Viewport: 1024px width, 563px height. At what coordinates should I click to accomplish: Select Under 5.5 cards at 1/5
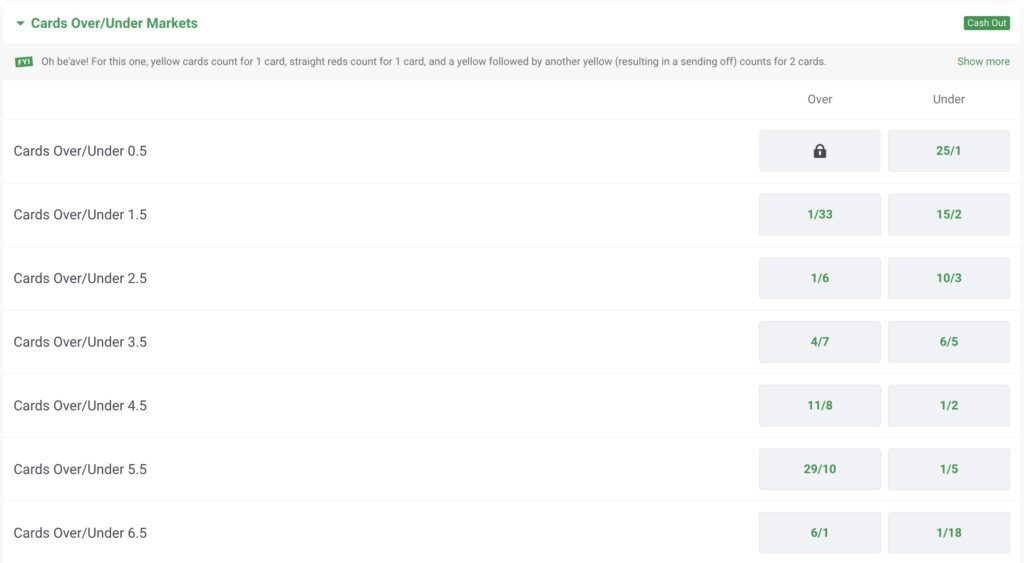[948, 469]
